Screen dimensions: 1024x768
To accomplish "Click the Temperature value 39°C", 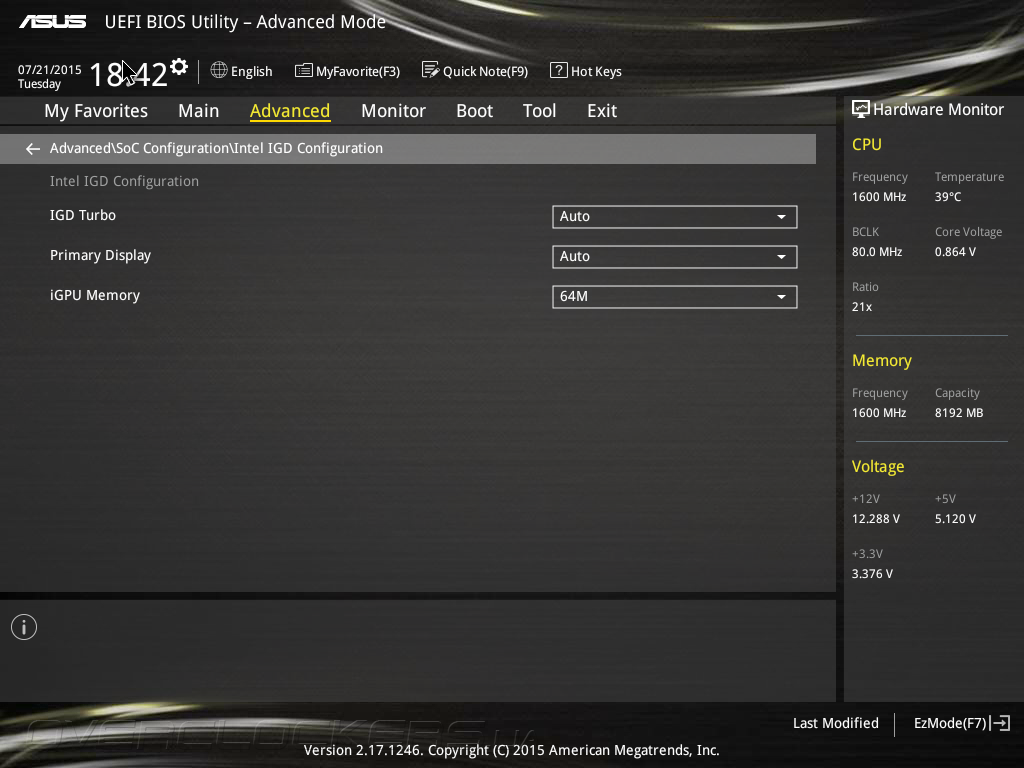I will (x=948, y=197).
